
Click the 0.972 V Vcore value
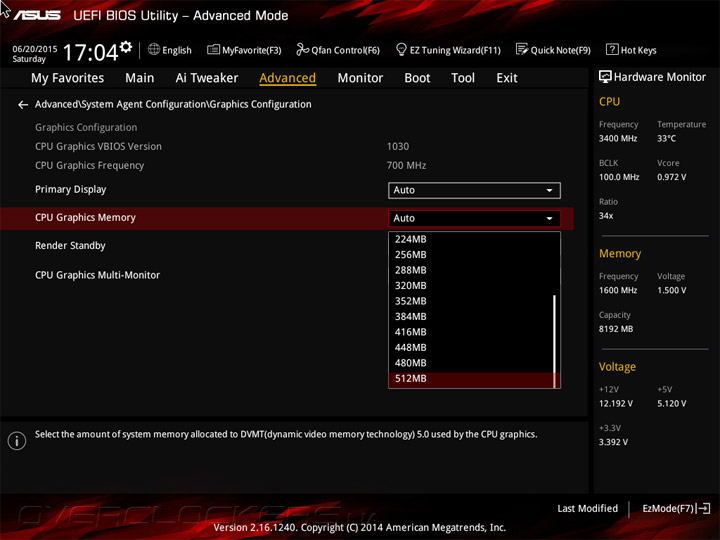pyautogui.click(x=672, y=177)
